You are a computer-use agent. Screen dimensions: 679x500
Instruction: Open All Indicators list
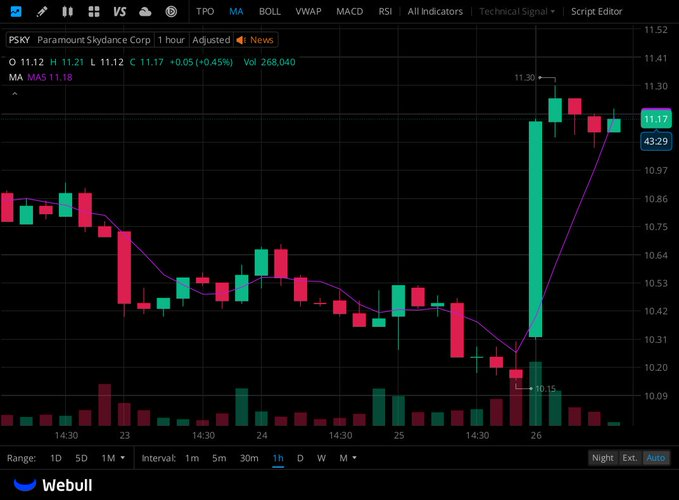pos(435,11)
